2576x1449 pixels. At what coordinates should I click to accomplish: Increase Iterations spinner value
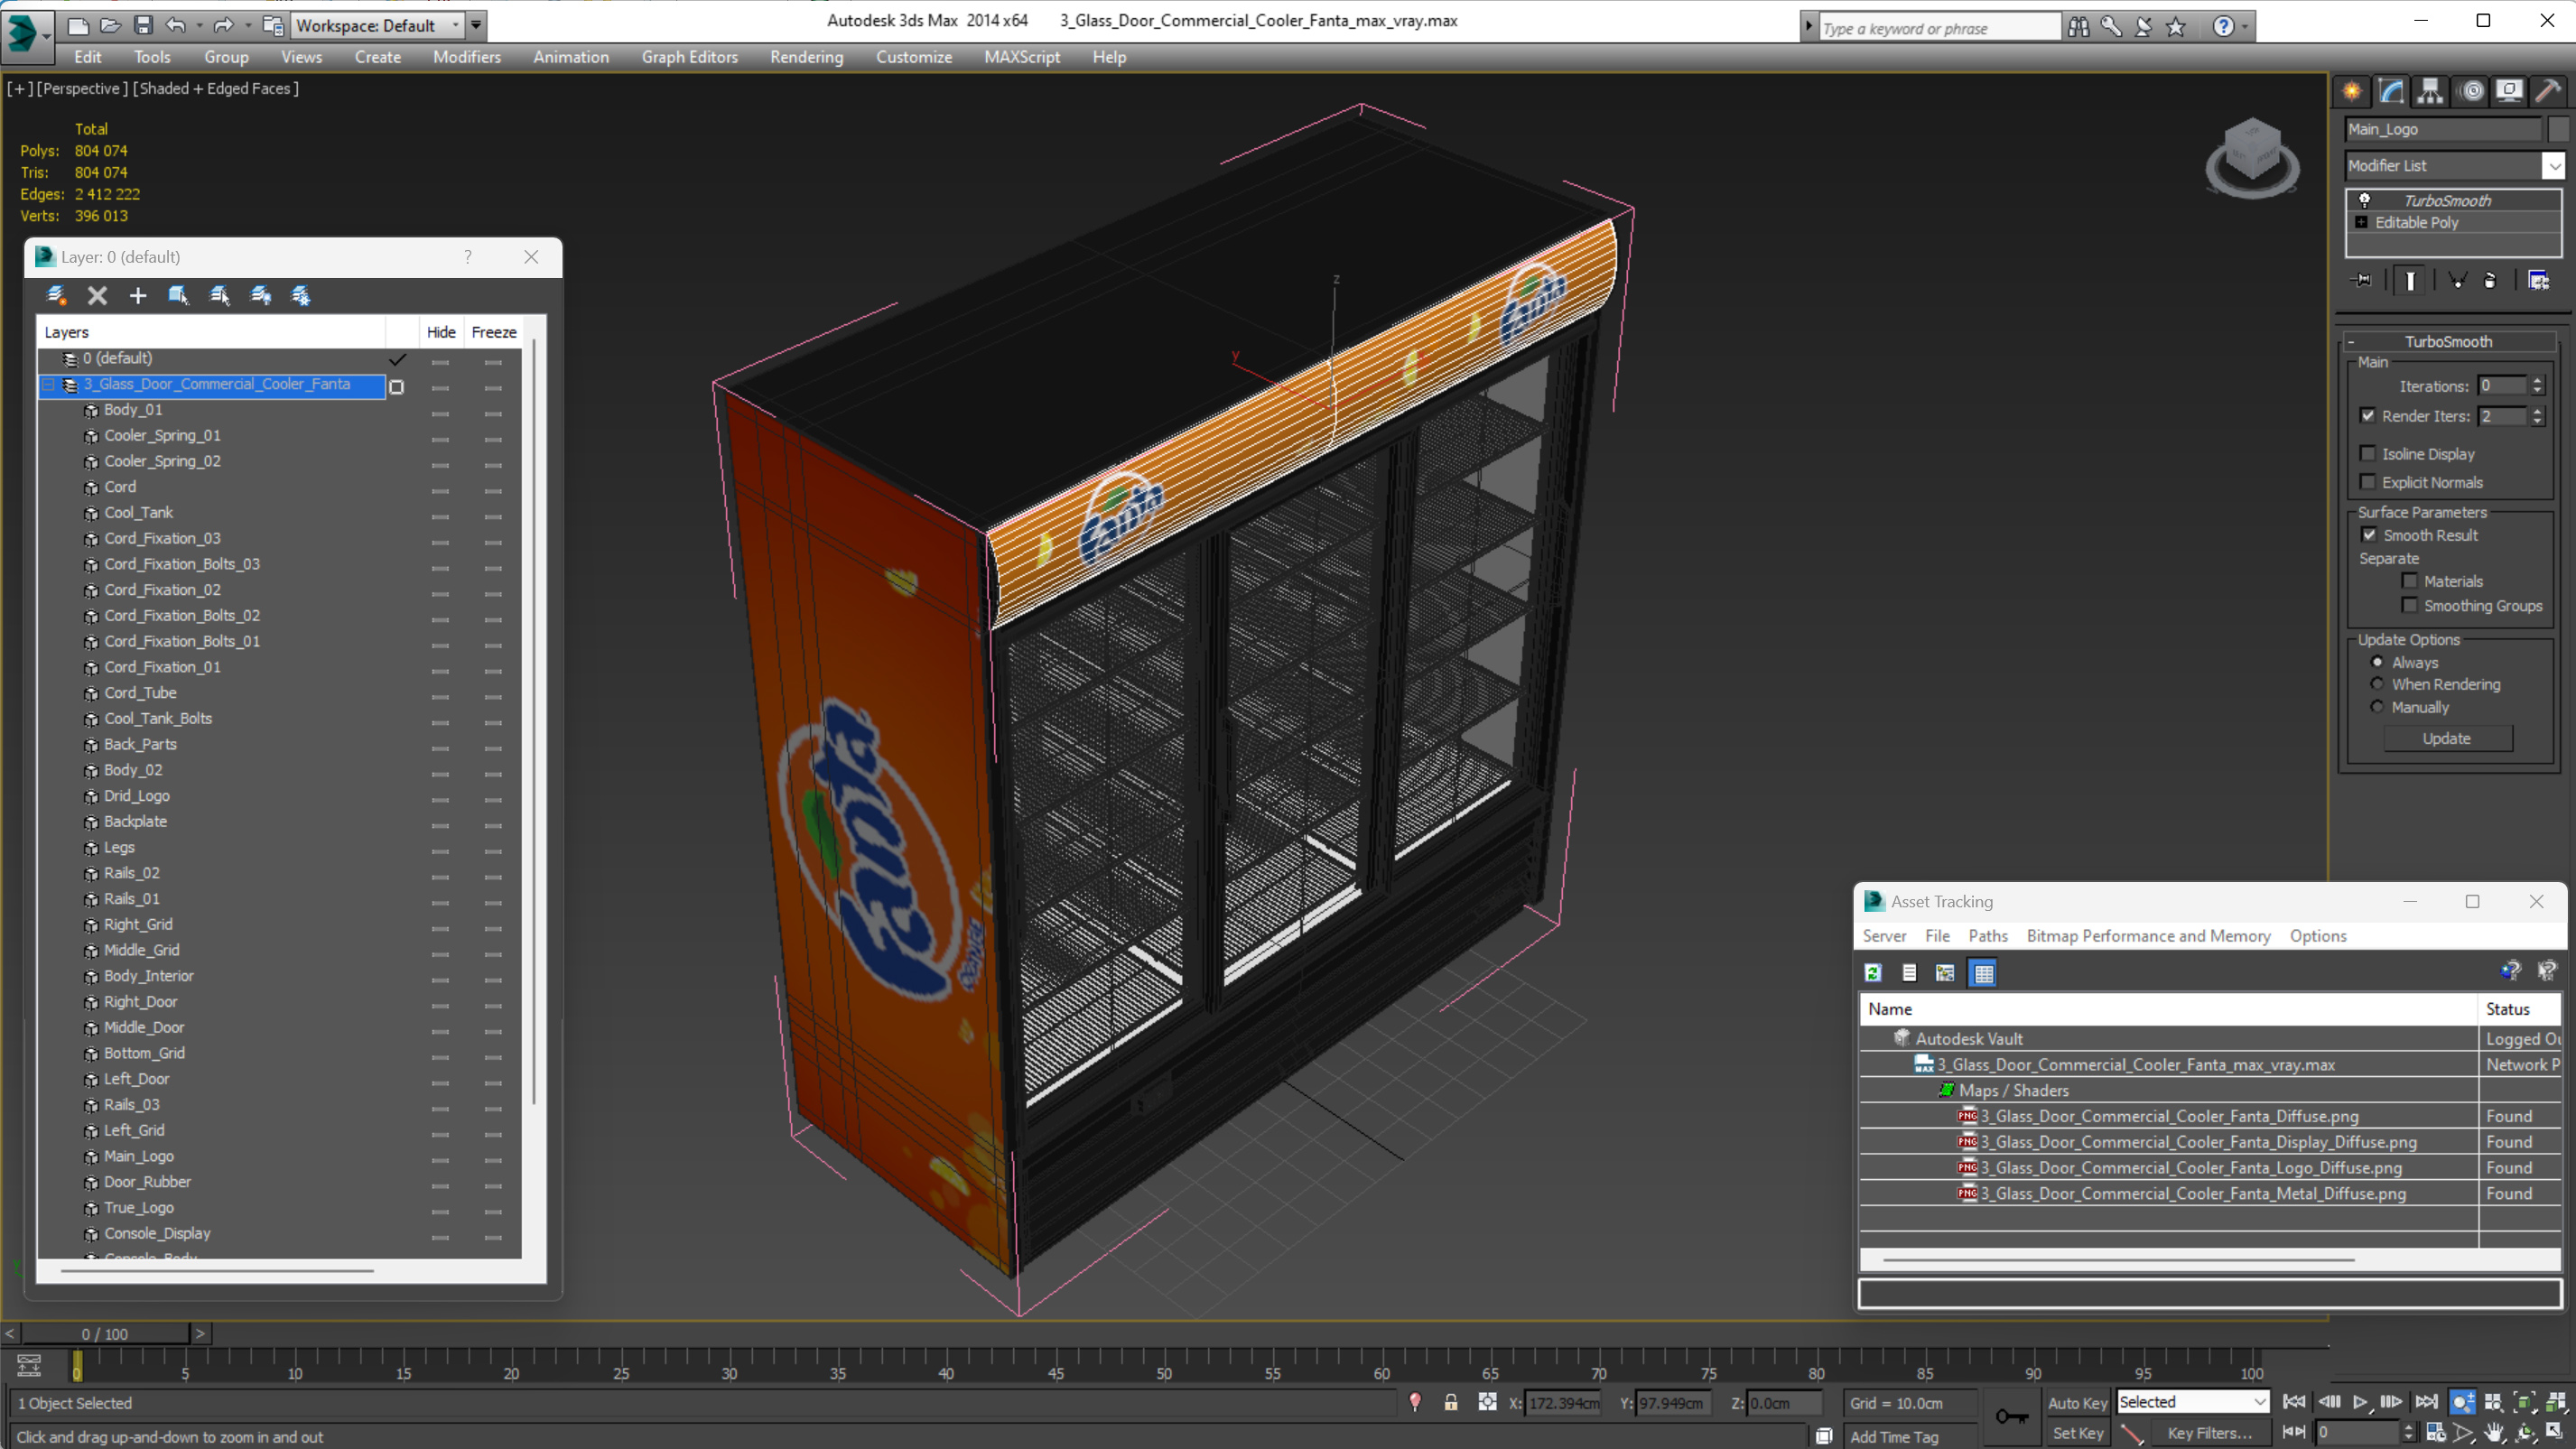(2537, 380)
